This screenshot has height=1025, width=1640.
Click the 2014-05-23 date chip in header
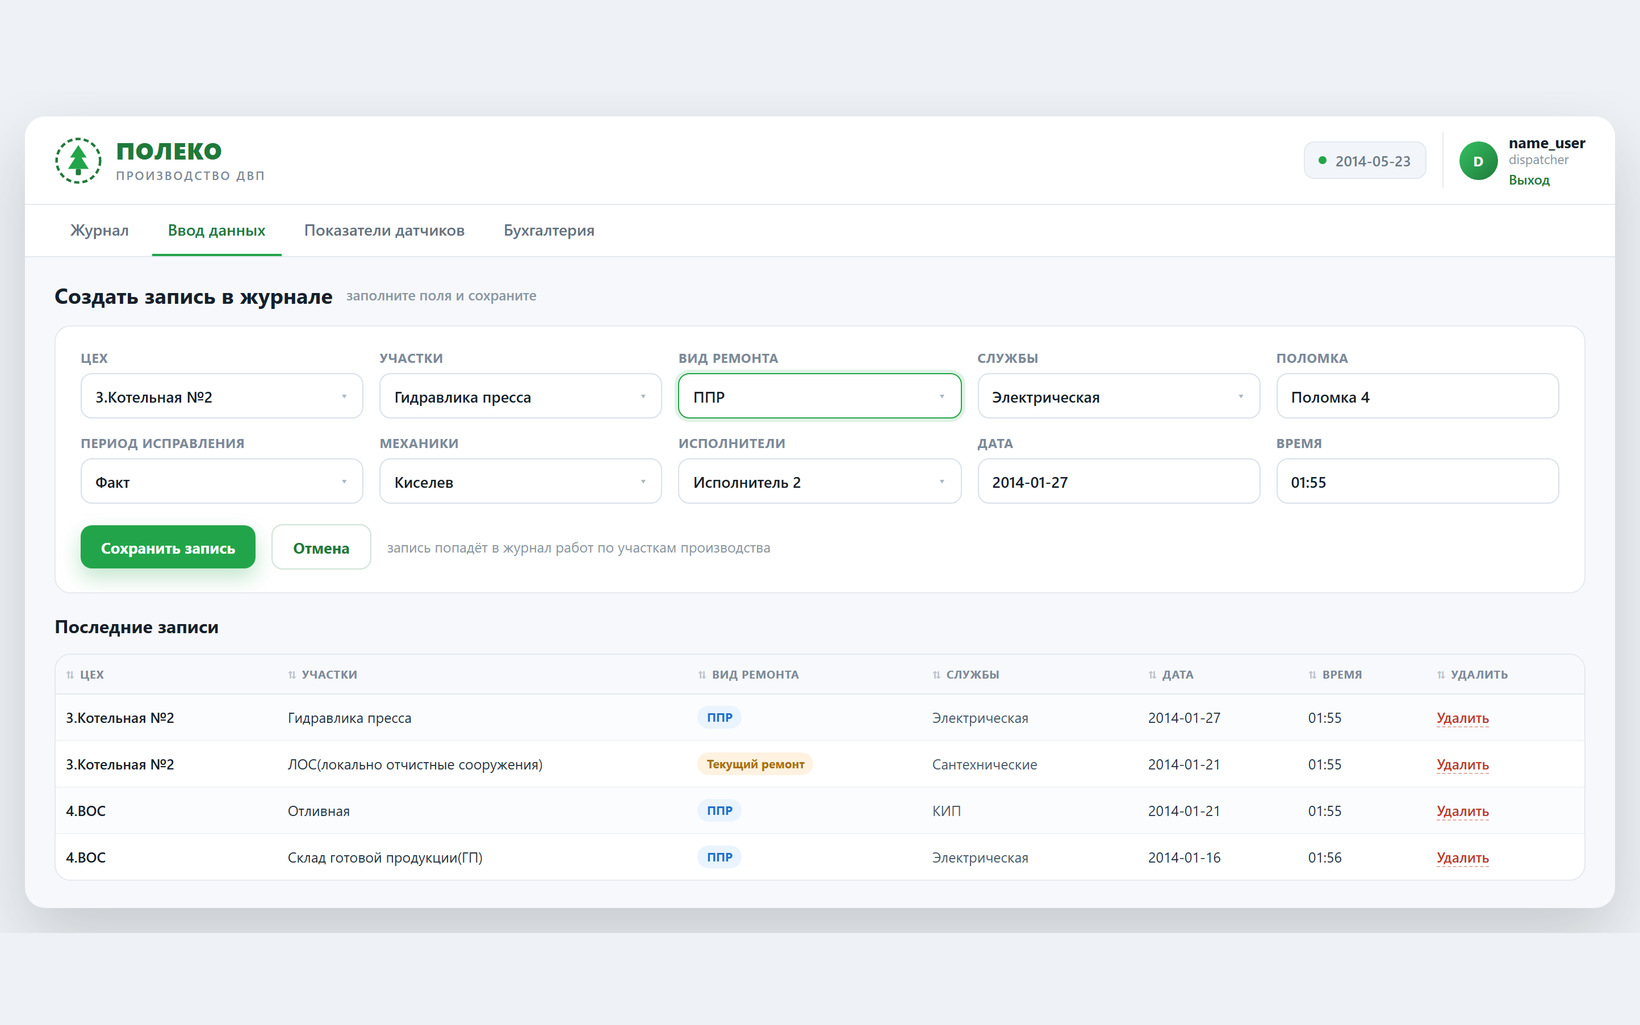(x=1364, y=161)
